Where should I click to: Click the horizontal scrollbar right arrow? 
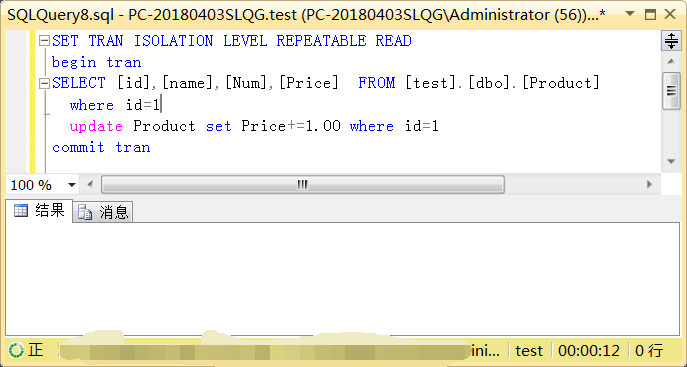(x=650, y=184)
